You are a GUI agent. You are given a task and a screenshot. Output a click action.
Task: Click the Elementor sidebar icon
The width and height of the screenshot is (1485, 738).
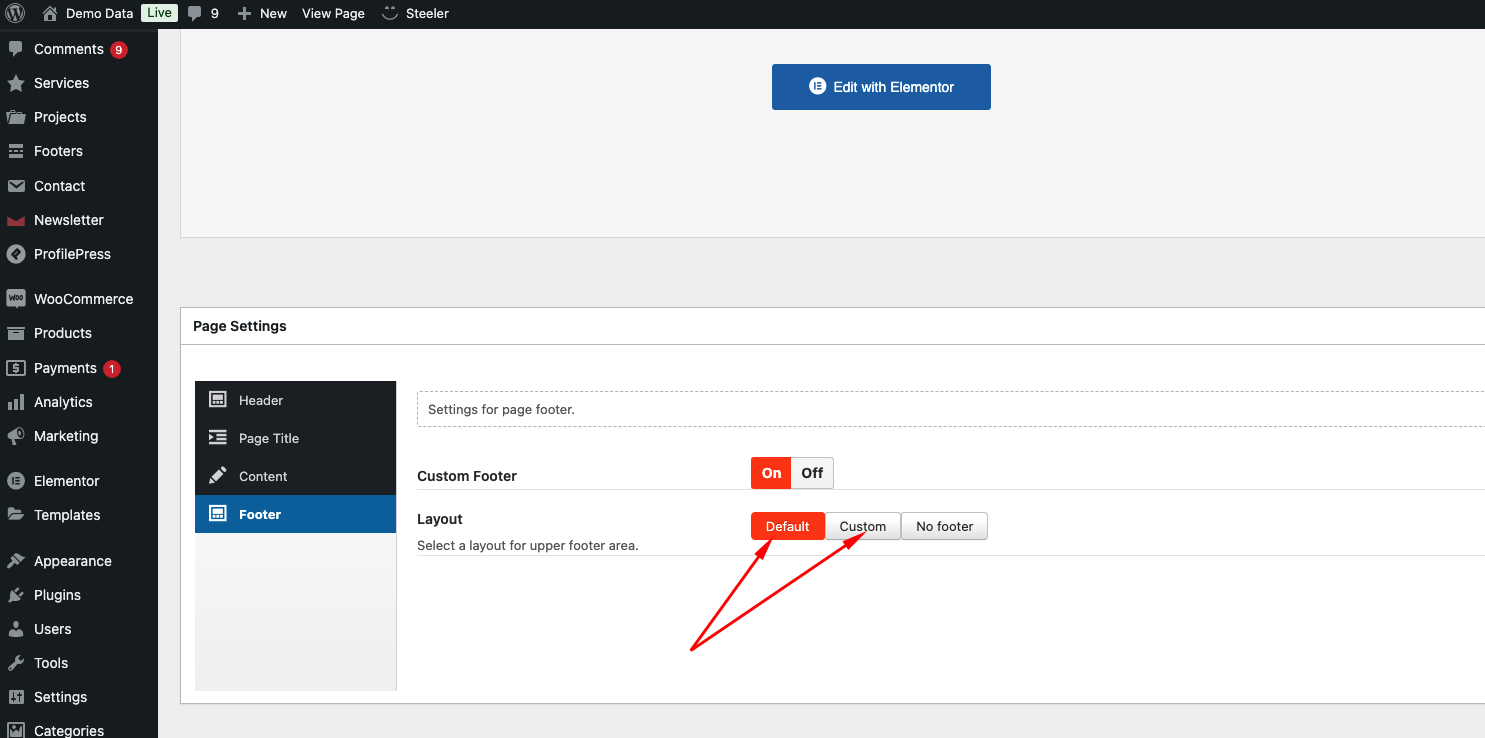coord(16,481)
